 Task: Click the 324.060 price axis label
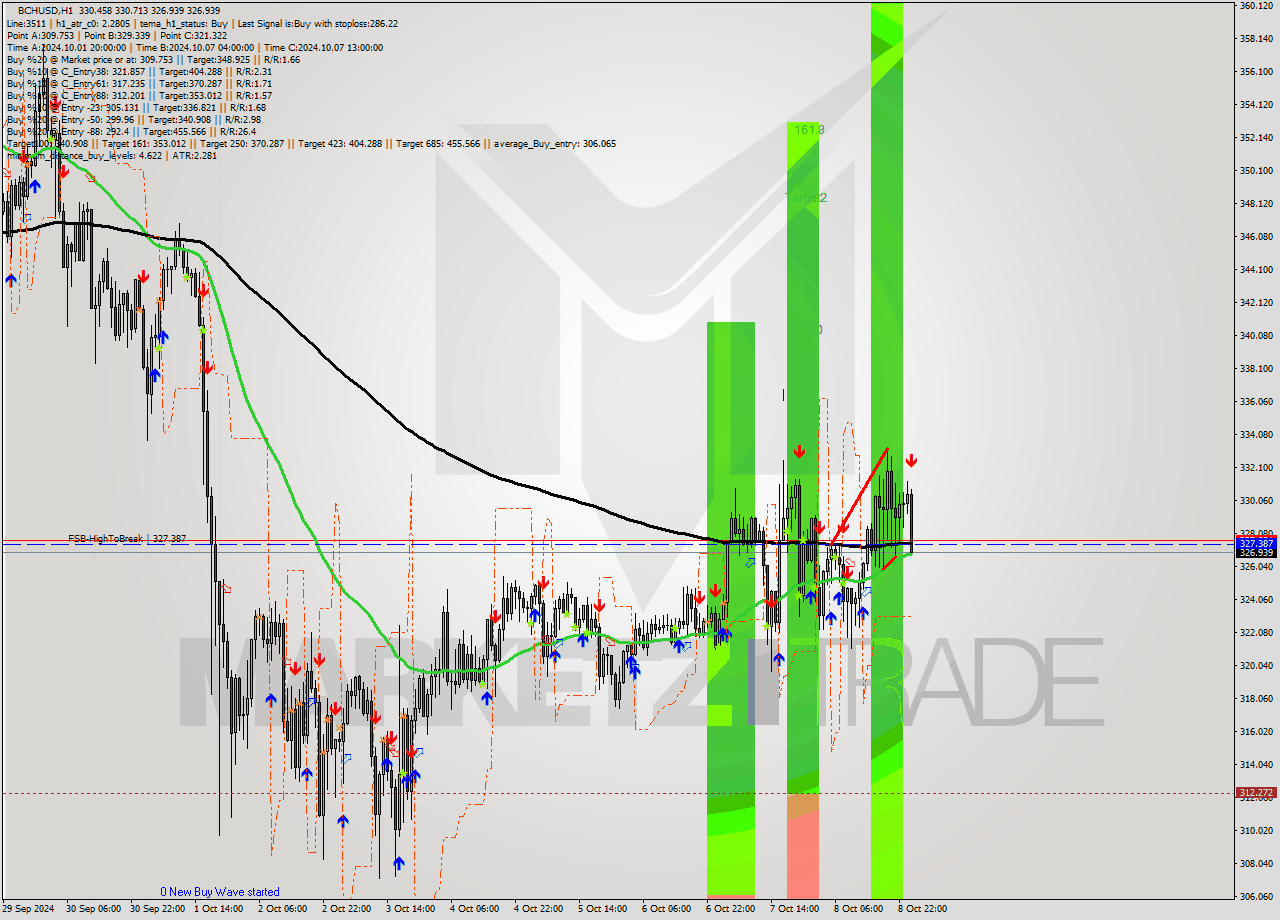click(1255, 600)
